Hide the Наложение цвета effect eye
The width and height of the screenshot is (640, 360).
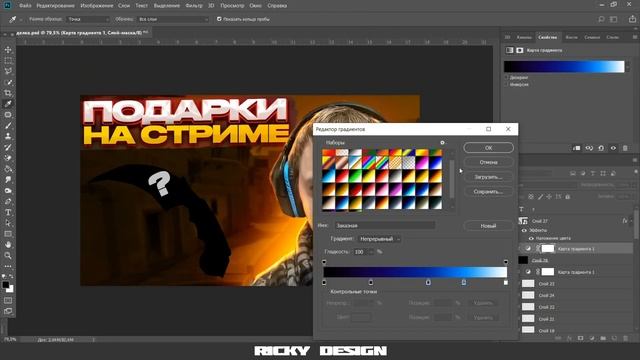point(531,238)
